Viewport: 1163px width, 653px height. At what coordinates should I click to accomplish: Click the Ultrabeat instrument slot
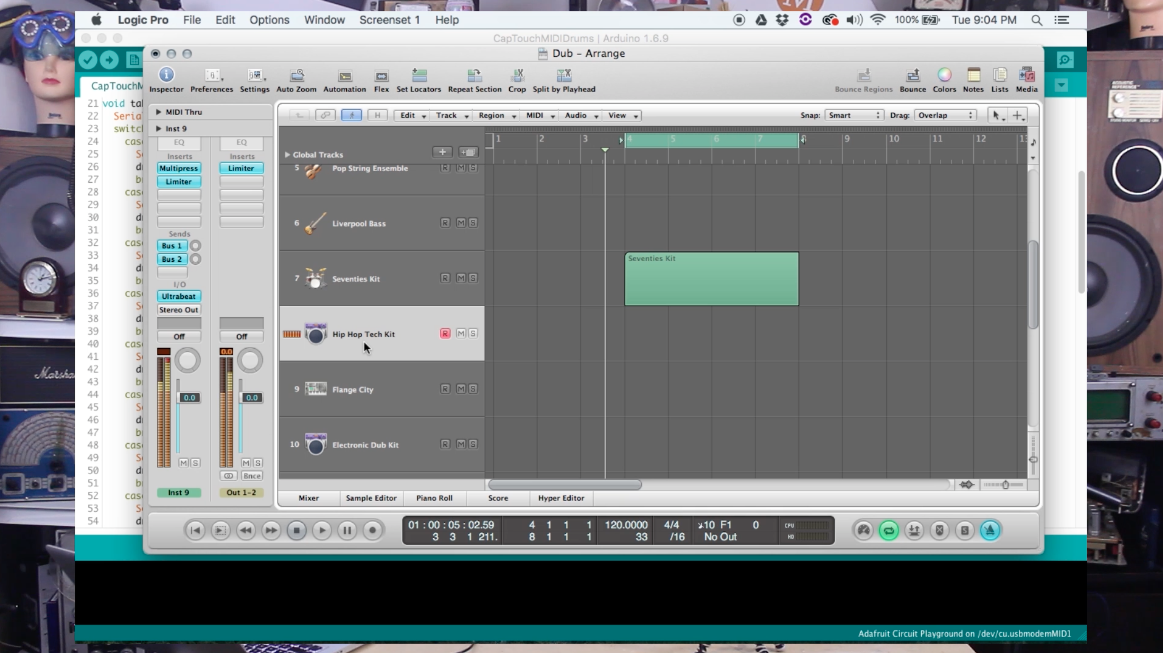179,297
